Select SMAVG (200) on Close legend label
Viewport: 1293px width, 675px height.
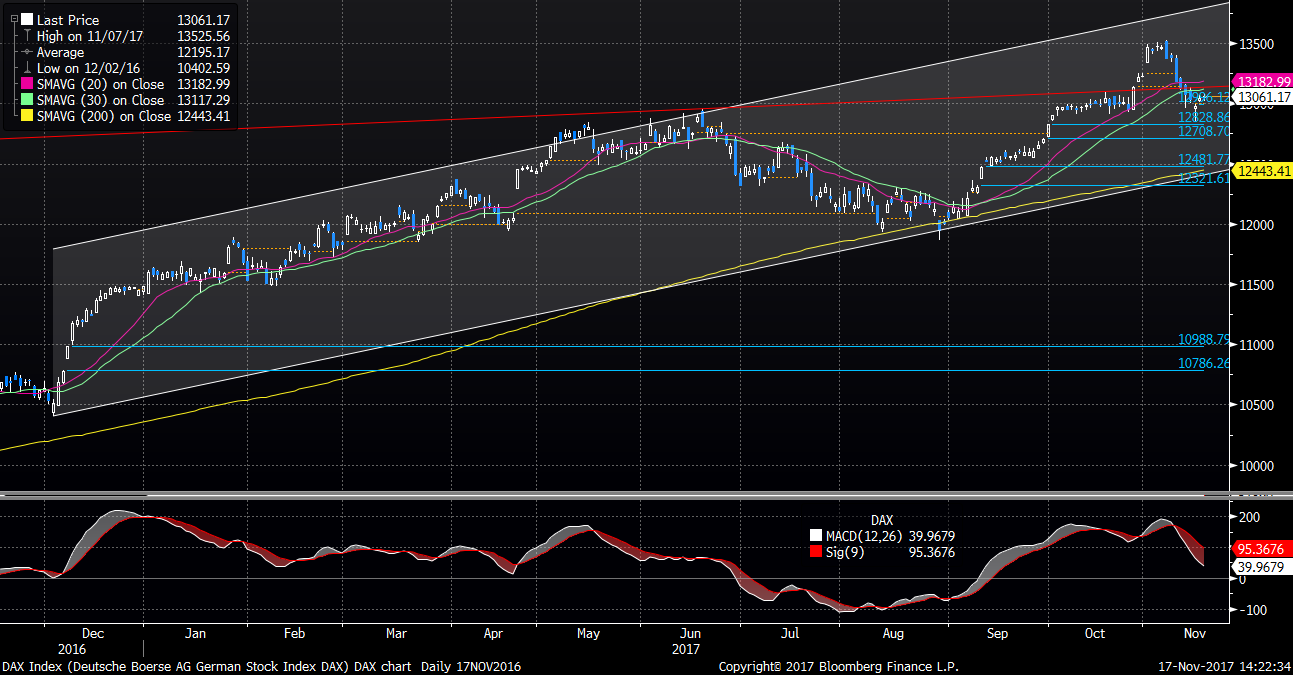point(104,116)
